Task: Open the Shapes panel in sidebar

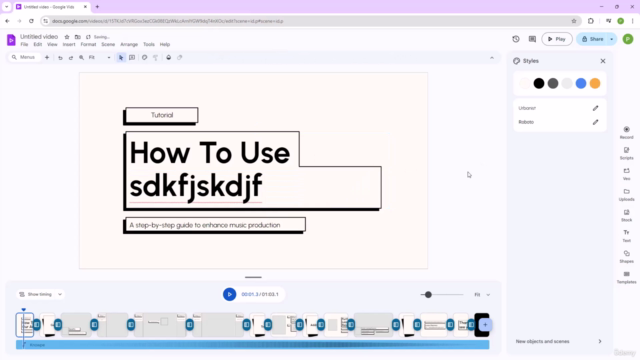Action: 627,257
